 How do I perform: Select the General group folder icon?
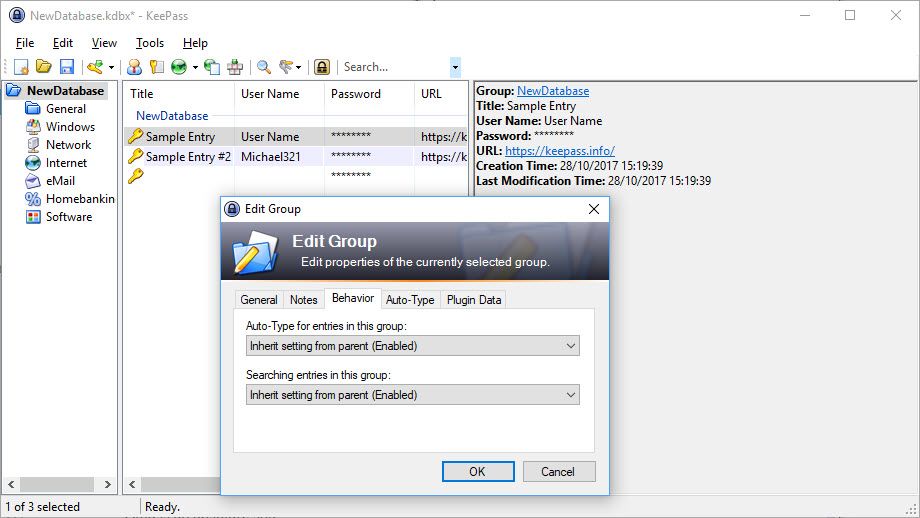pos(33,109)
